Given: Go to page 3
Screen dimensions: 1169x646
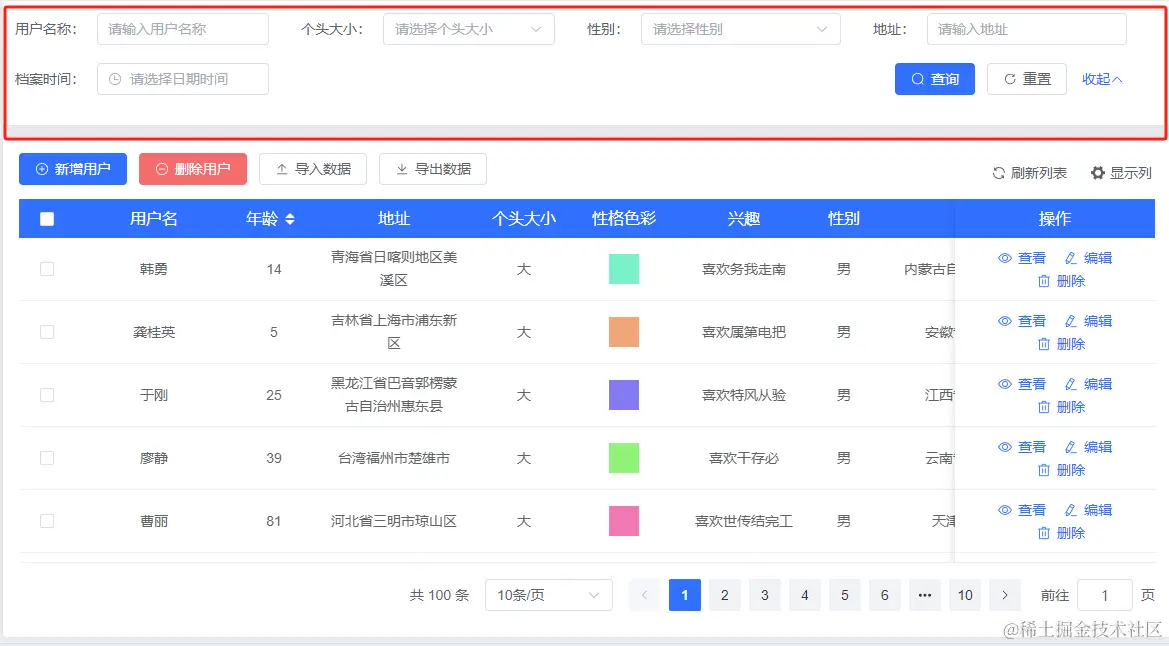Looking at the screenshot, I should (x=764, y=595).
